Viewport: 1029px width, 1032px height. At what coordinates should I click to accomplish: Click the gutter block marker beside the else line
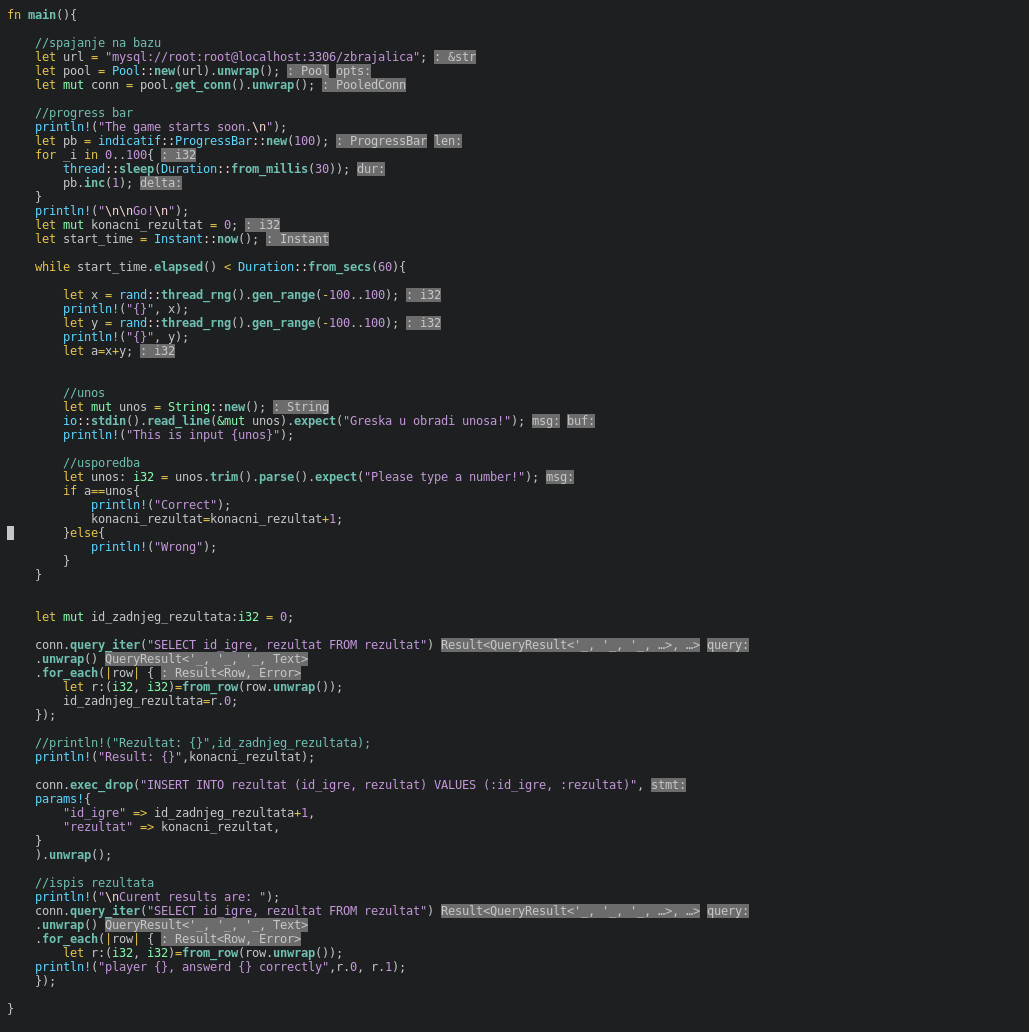[x=11, y=533]
